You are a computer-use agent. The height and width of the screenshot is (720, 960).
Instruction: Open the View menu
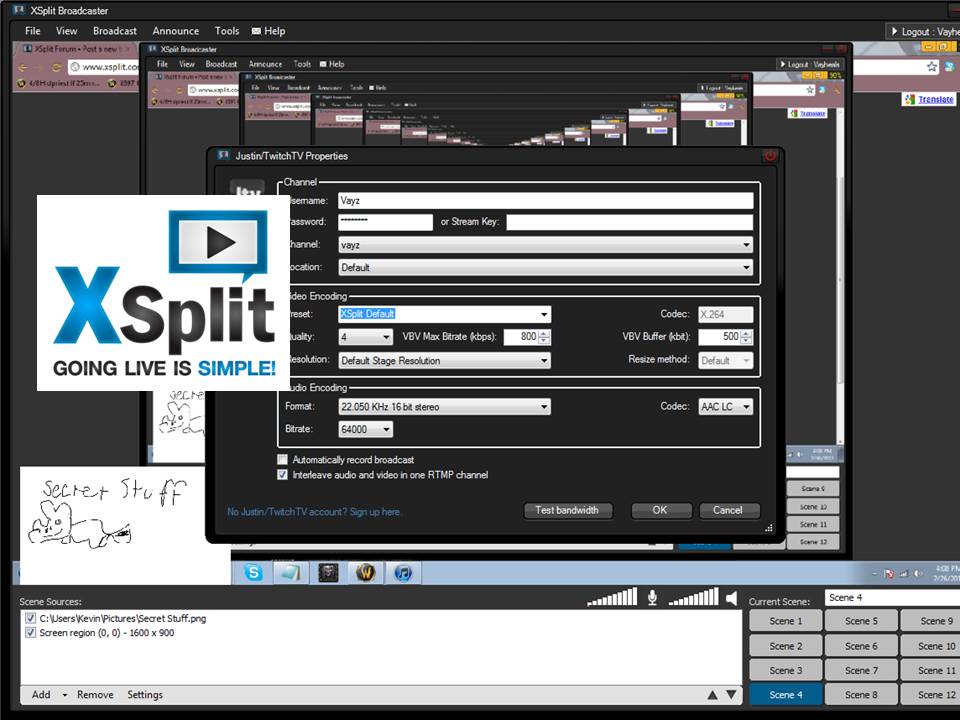[66, 31]
